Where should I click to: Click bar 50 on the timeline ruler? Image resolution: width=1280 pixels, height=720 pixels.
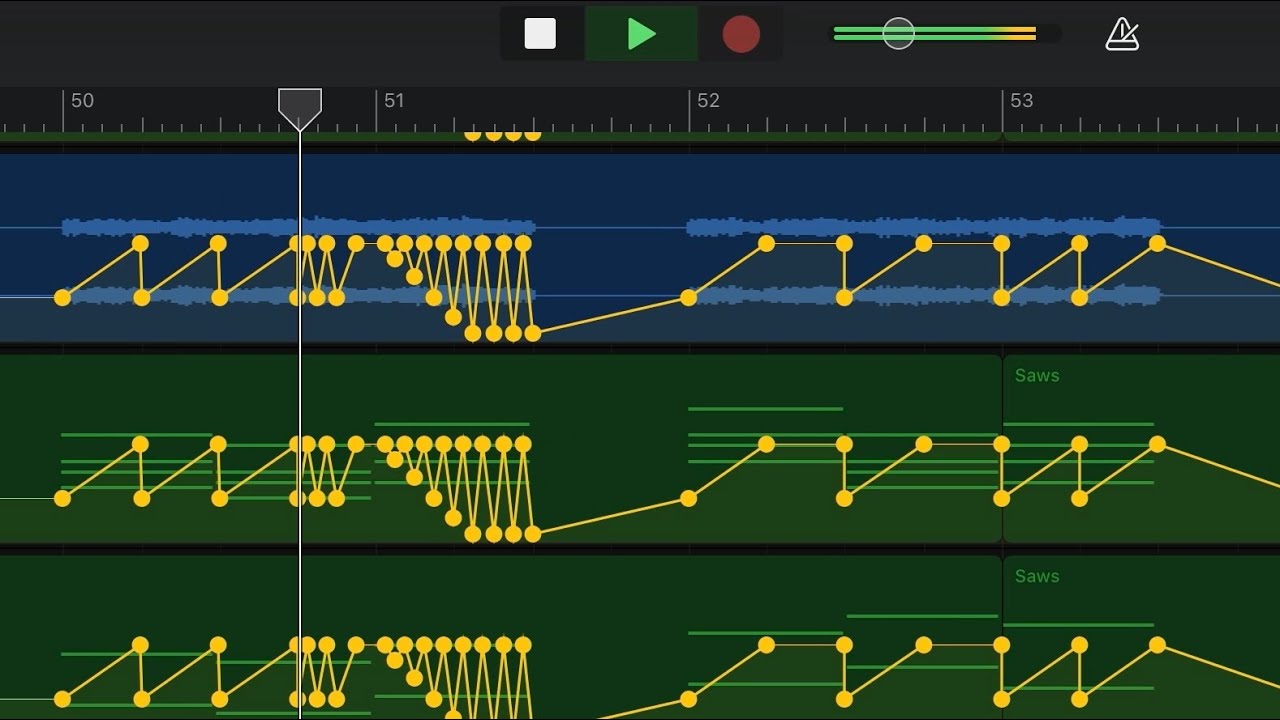point(82,100)
